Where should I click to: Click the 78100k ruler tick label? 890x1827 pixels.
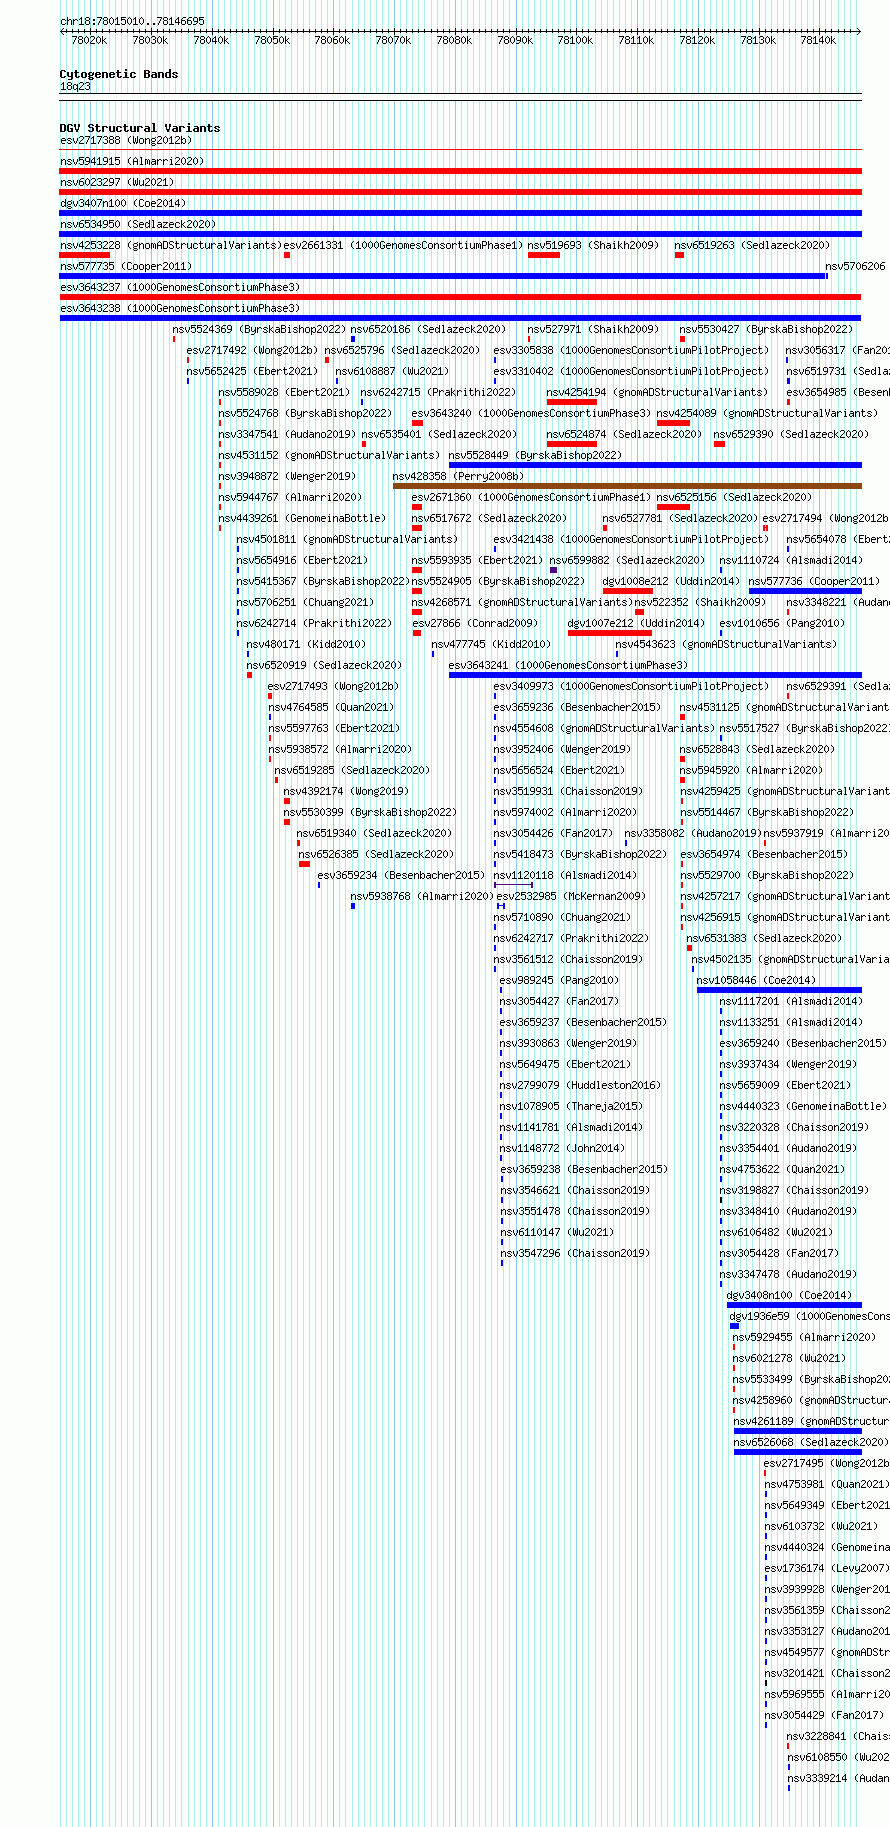tap(575, 41)
